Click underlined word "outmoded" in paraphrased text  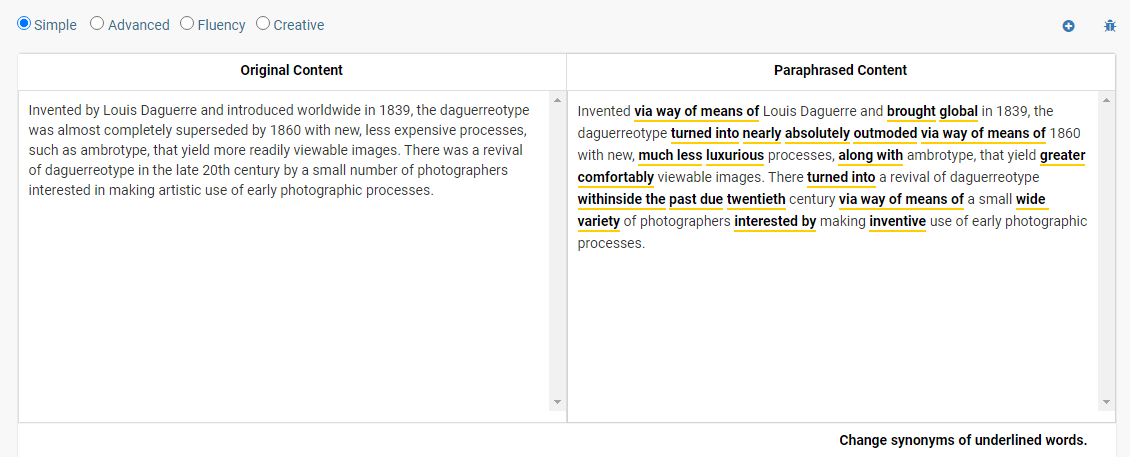coord(885,133)
